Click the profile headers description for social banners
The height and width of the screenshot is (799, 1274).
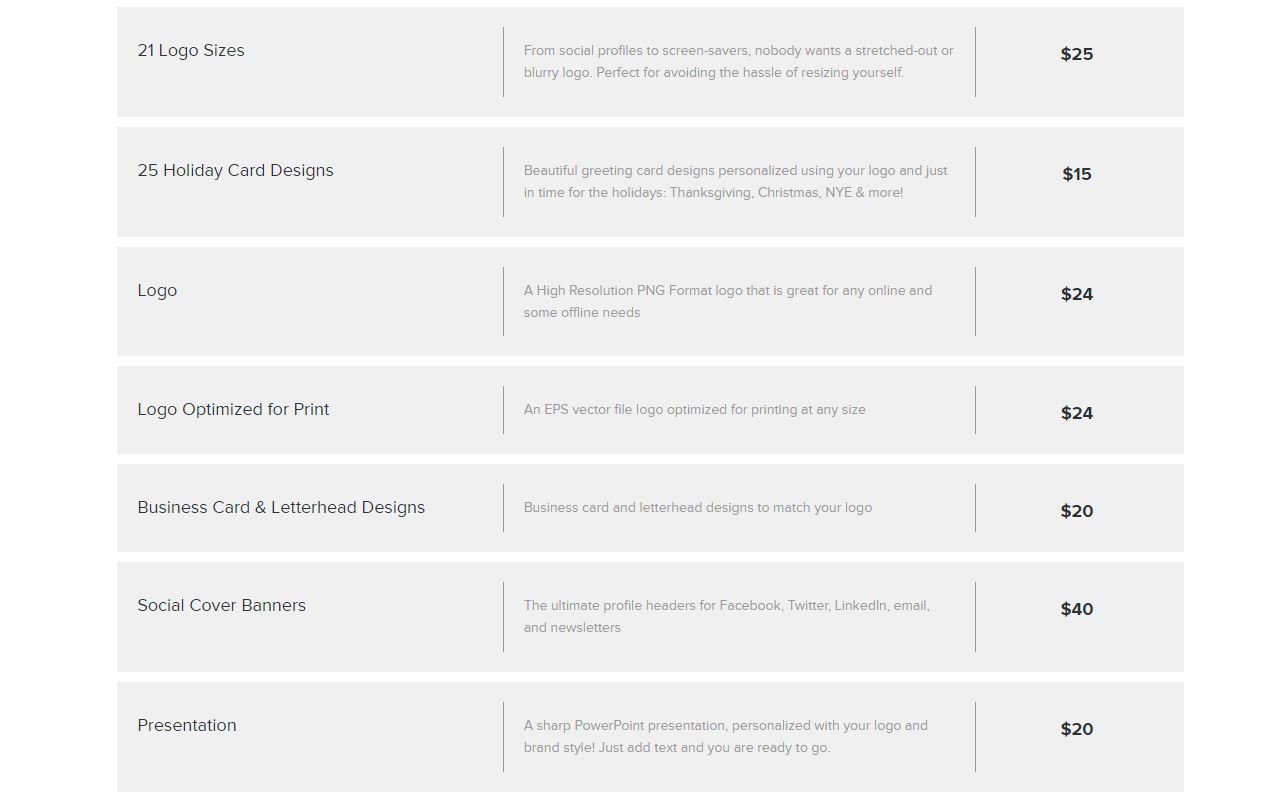pyautogui.click(x=726, y=616)
